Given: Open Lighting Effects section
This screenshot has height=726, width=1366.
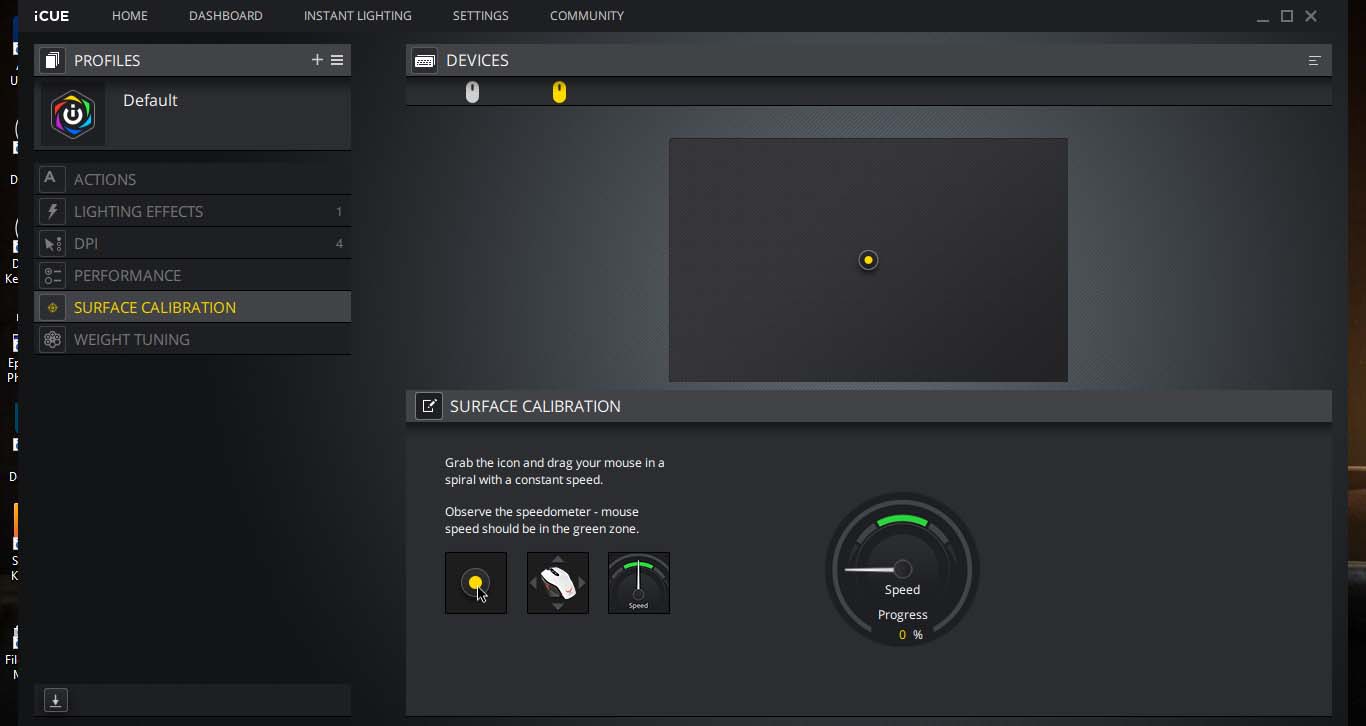Looking at the screenshot, I should pos(138,212).
